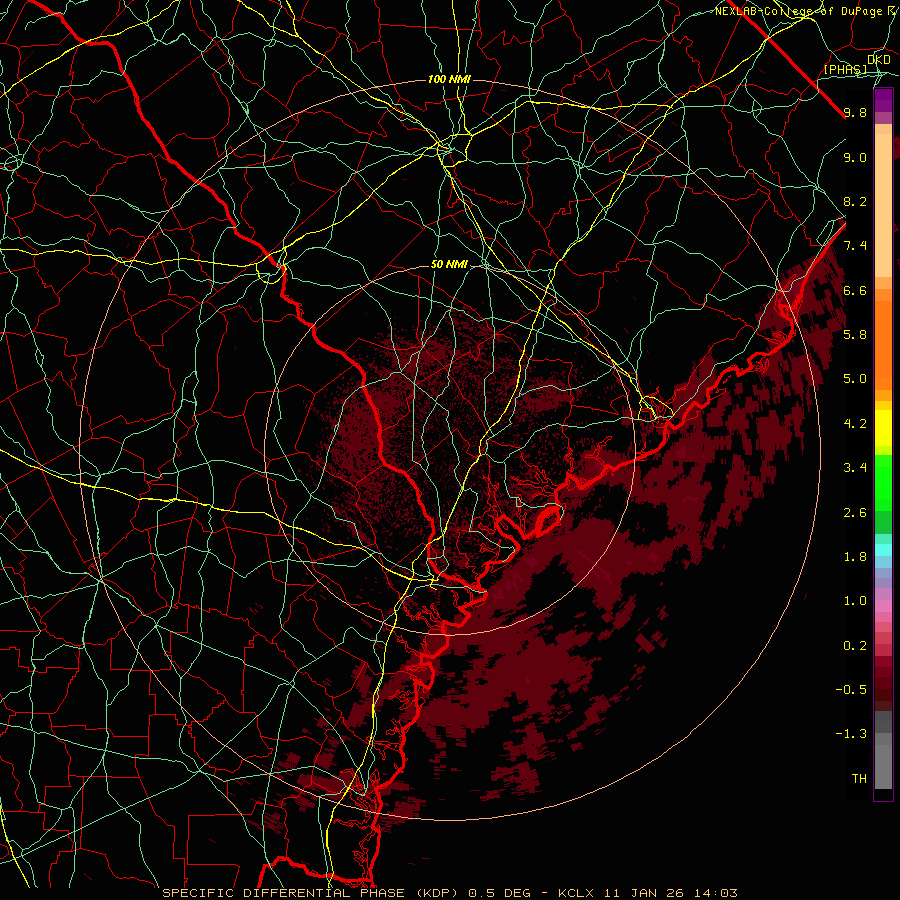Viewport: 900px width, 900px height.
Task: Click the gray swatch beside -1.3
Action: [x=883, y=739]
